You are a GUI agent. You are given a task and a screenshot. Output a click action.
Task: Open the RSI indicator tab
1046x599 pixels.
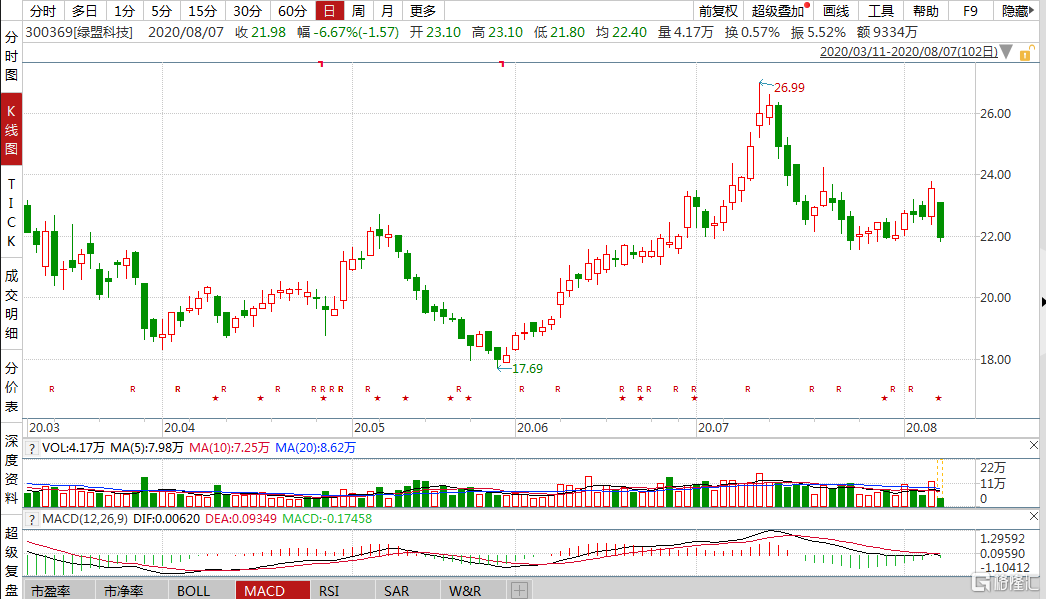[329, 591]
